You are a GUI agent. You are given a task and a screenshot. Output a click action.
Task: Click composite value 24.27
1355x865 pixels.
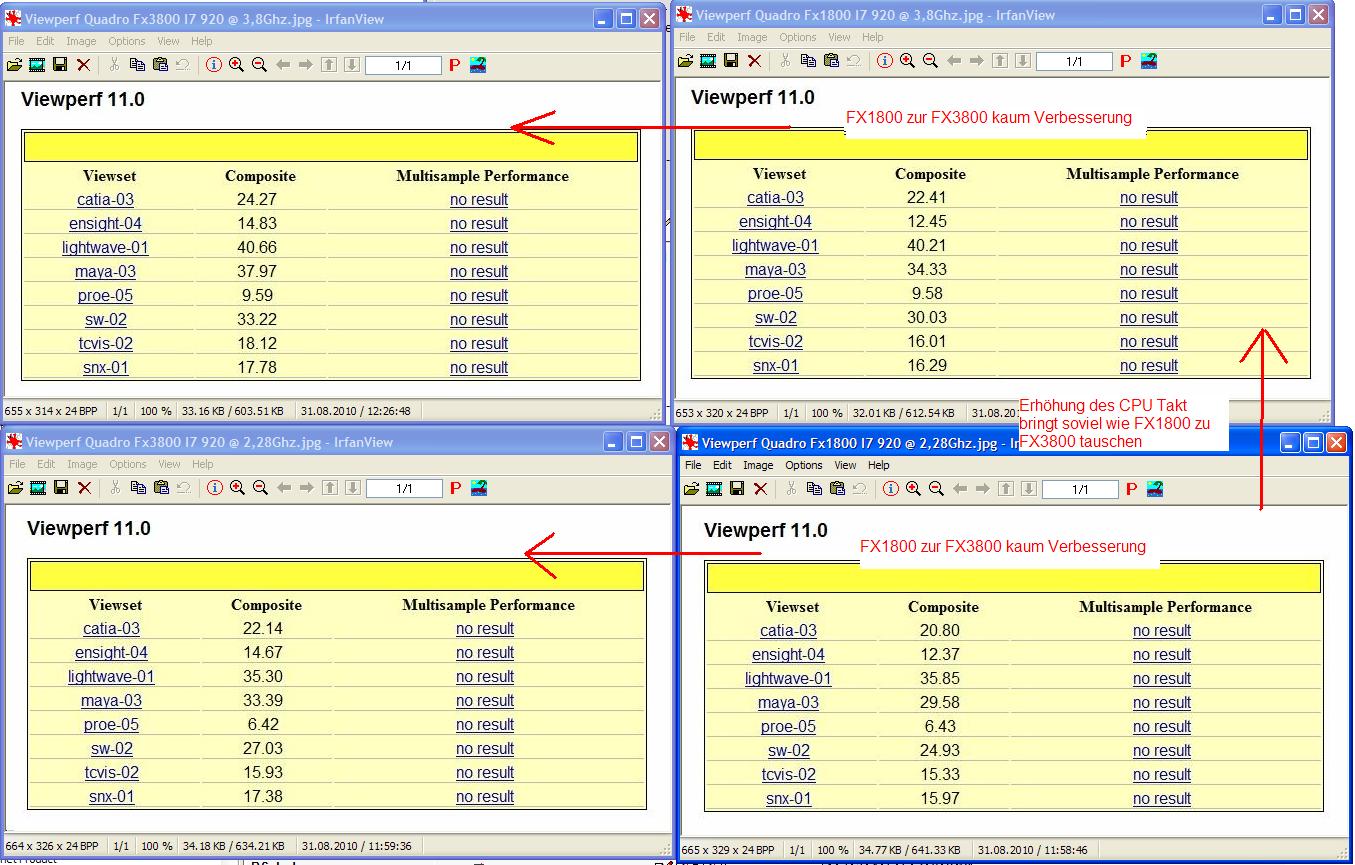[257, 199]
